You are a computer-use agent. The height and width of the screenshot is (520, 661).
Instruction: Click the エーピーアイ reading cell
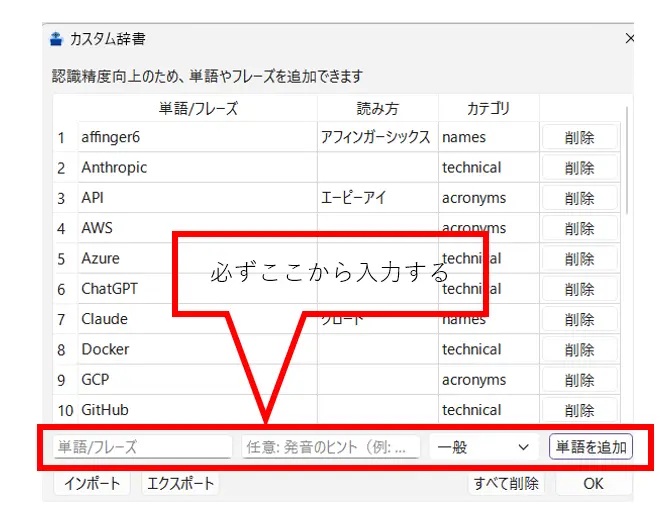pyautogui.click(x=378, y=198)
